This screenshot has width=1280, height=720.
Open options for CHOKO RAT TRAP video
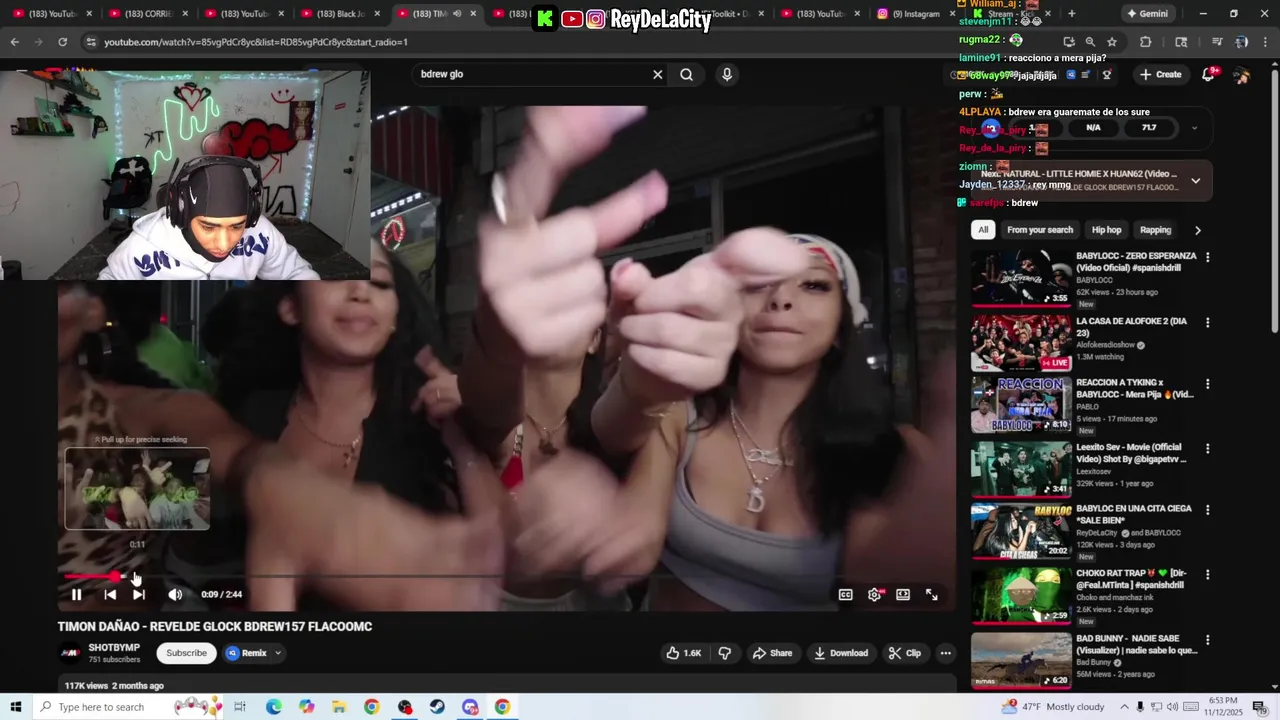[1207, 575]
